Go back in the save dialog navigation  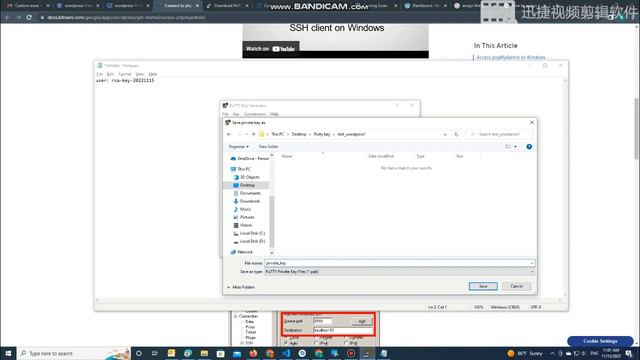(229, 134)
